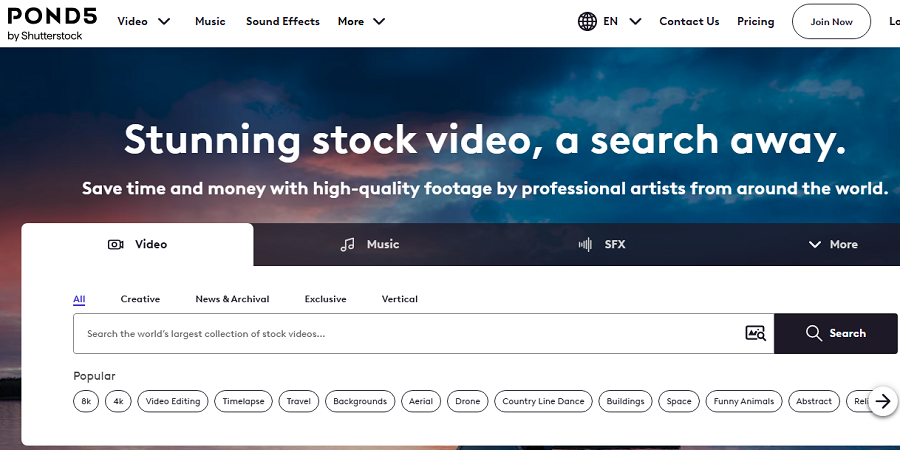Viewport: 900px width, 450px height.
Task: Open the search by image icon
Action: click(x=755, y=333)
